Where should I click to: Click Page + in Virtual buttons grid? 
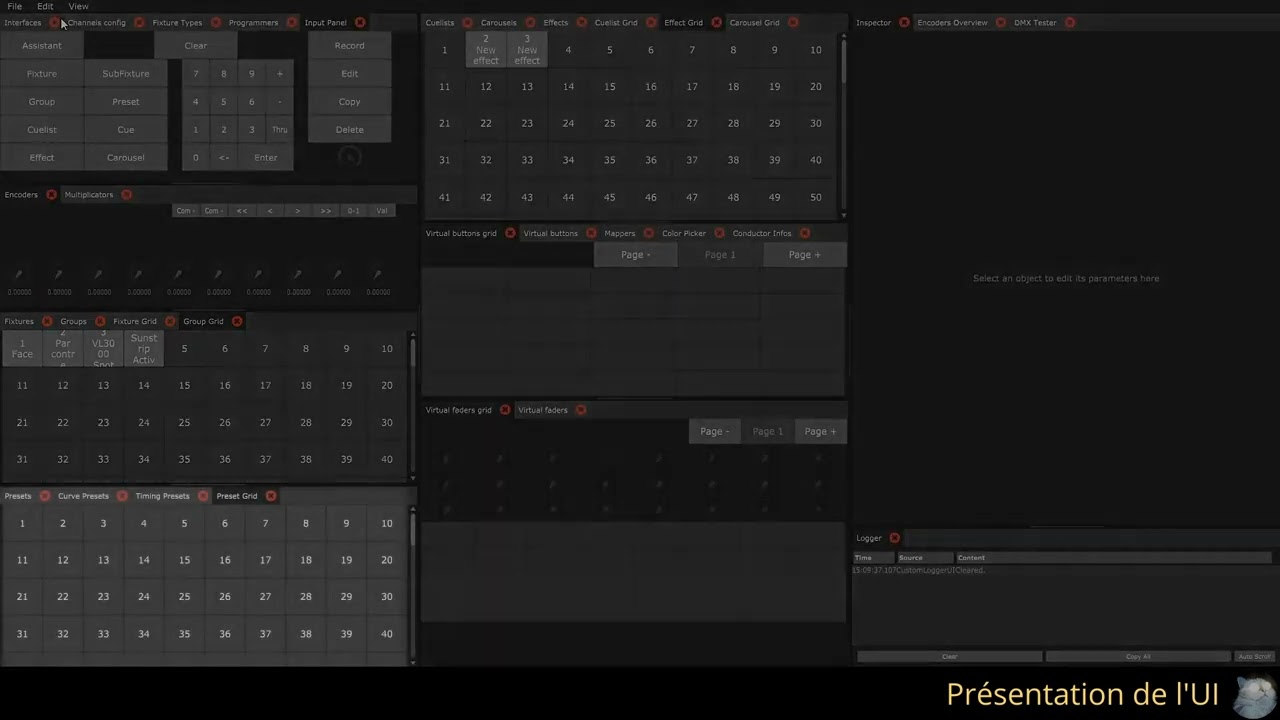(x=804, y=254)
